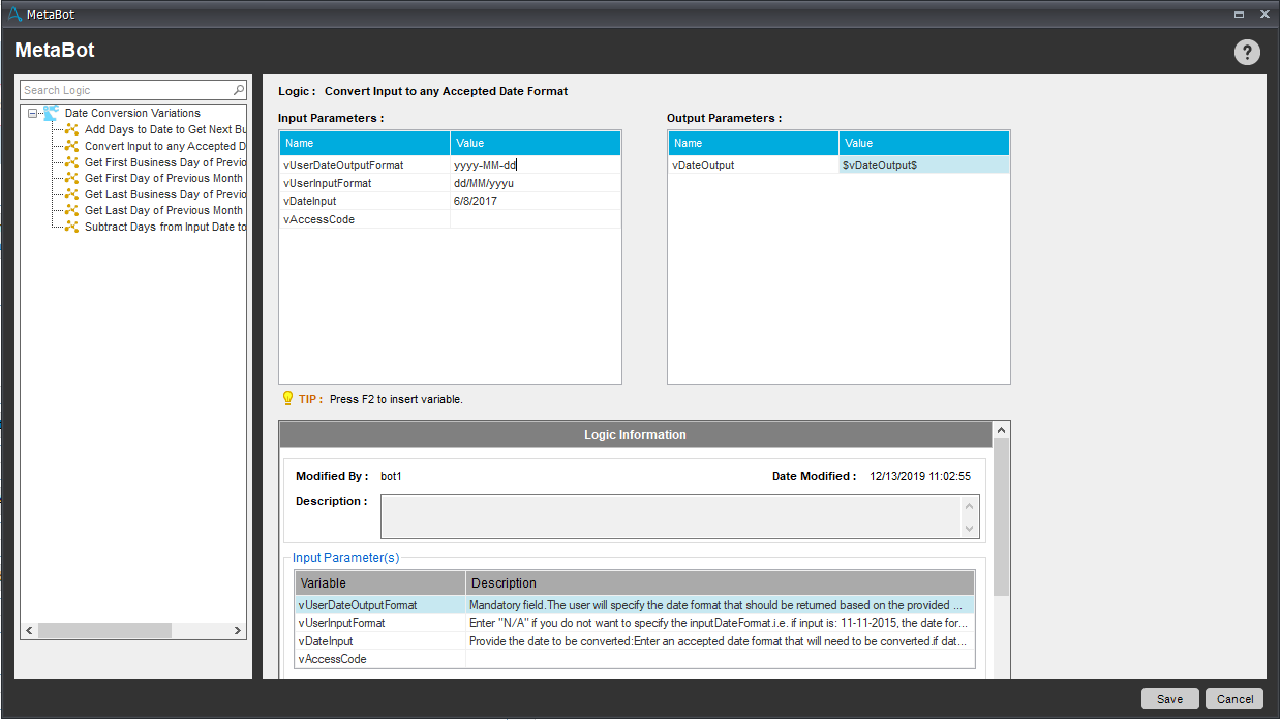Click vDateInput name cell in inputs
Viewport: 1280px width, 720px height.
(365, 201)
